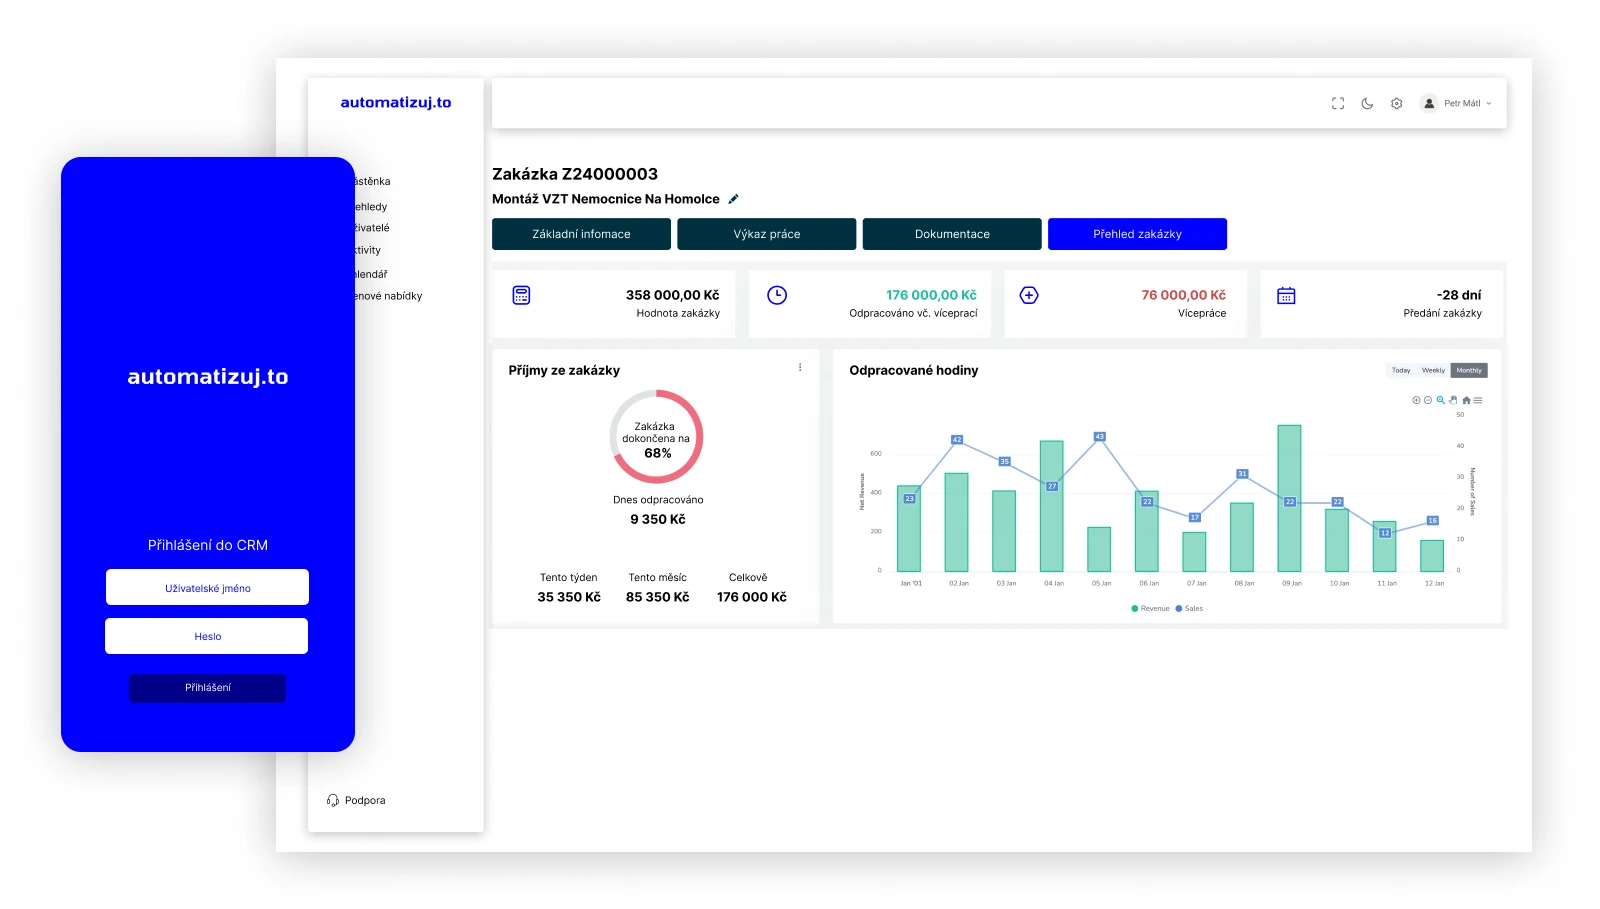The height and width of the screenshot is (909, 1600).
Task: Enter fullscreen mode via header icon
Action: [x=1338, y=104]
